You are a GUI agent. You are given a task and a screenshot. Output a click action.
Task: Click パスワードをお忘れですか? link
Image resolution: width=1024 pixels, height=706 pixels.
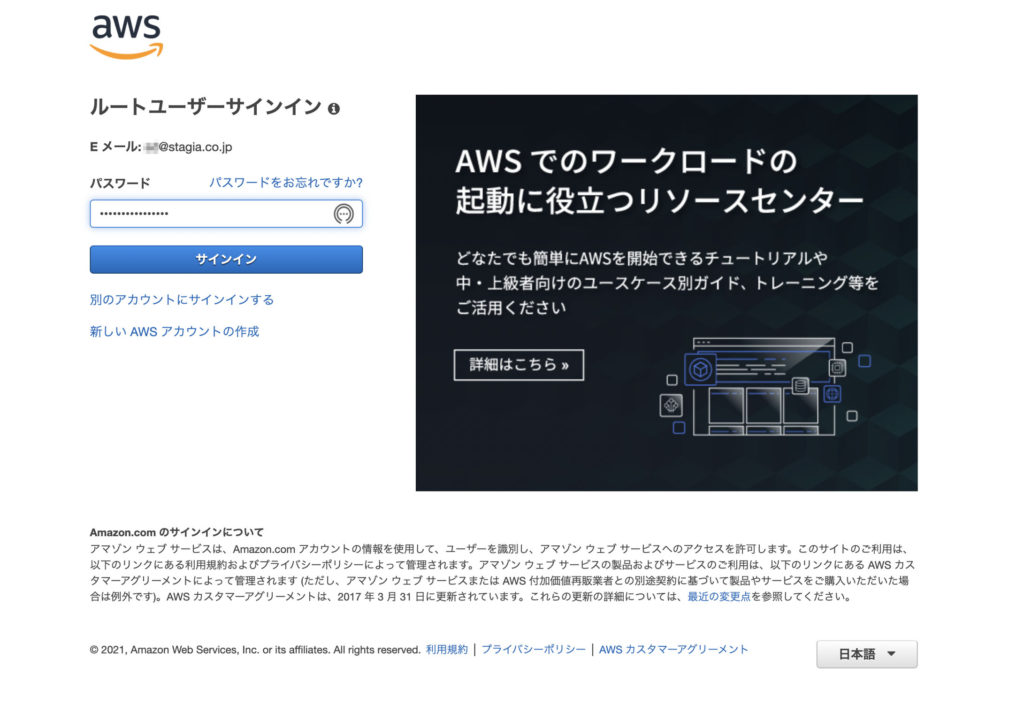285,182
